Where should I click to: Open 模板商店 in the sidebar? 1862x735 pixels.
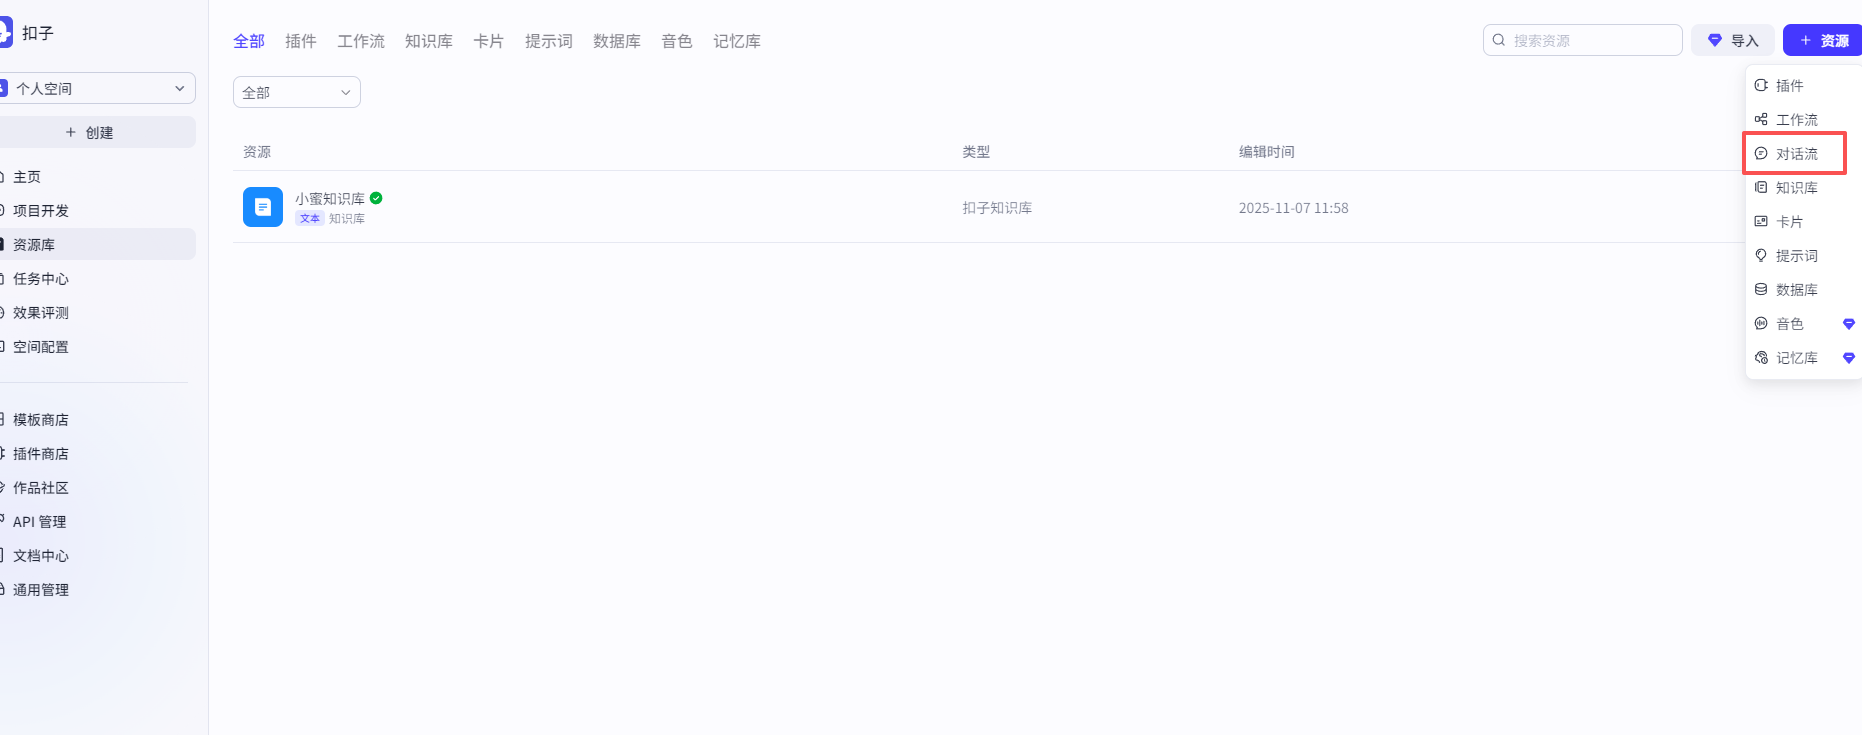click(96, 420)
